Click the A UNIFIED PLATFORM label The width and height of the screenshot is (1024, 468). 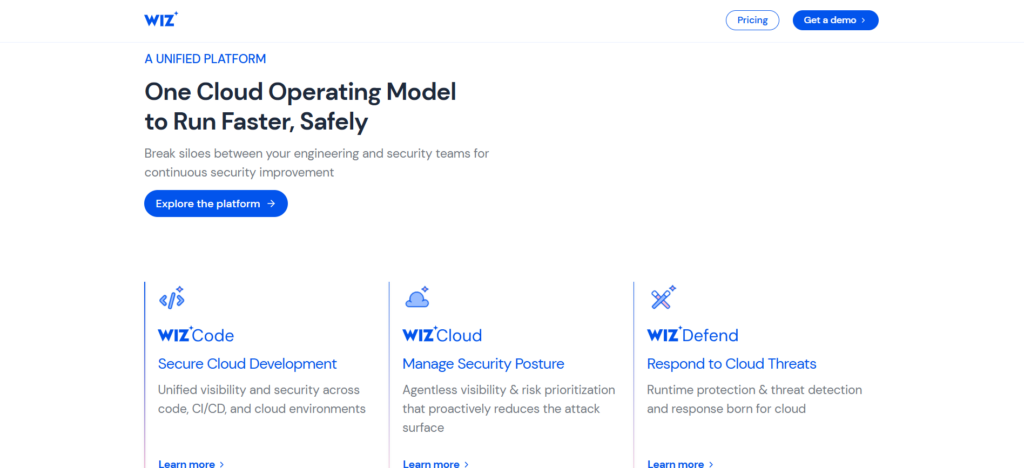coord(205,59)
